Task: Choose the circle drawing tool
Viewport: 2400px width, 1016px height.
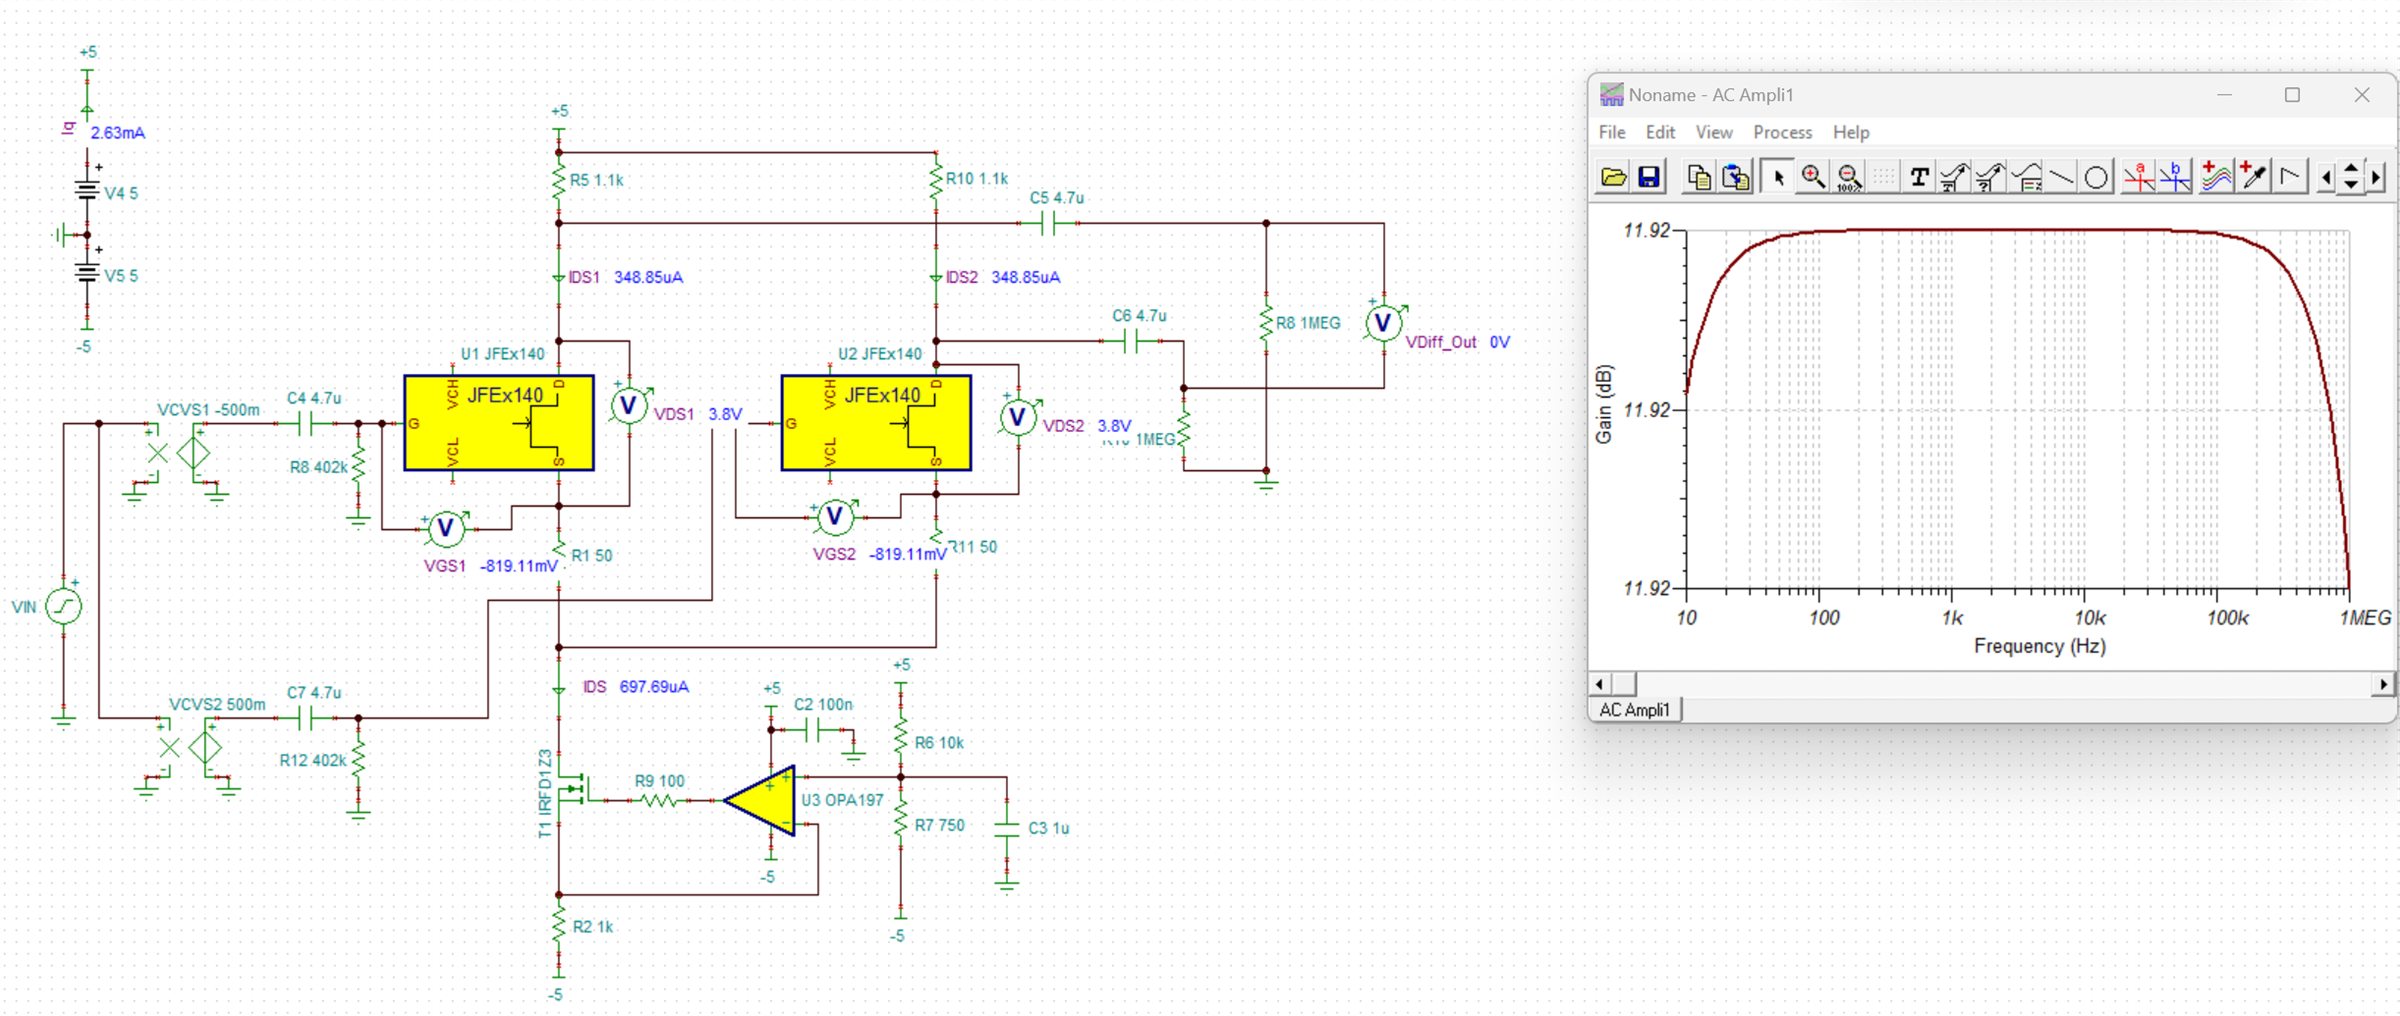Action: (2097, 177)
